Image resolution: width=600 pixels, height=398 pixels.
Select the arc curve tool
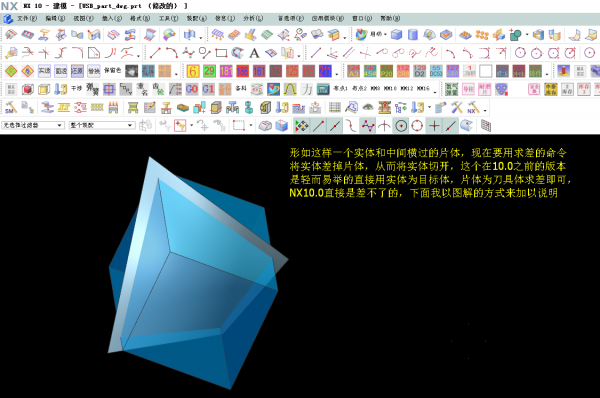pyautogui.click(x=171, y=53)
